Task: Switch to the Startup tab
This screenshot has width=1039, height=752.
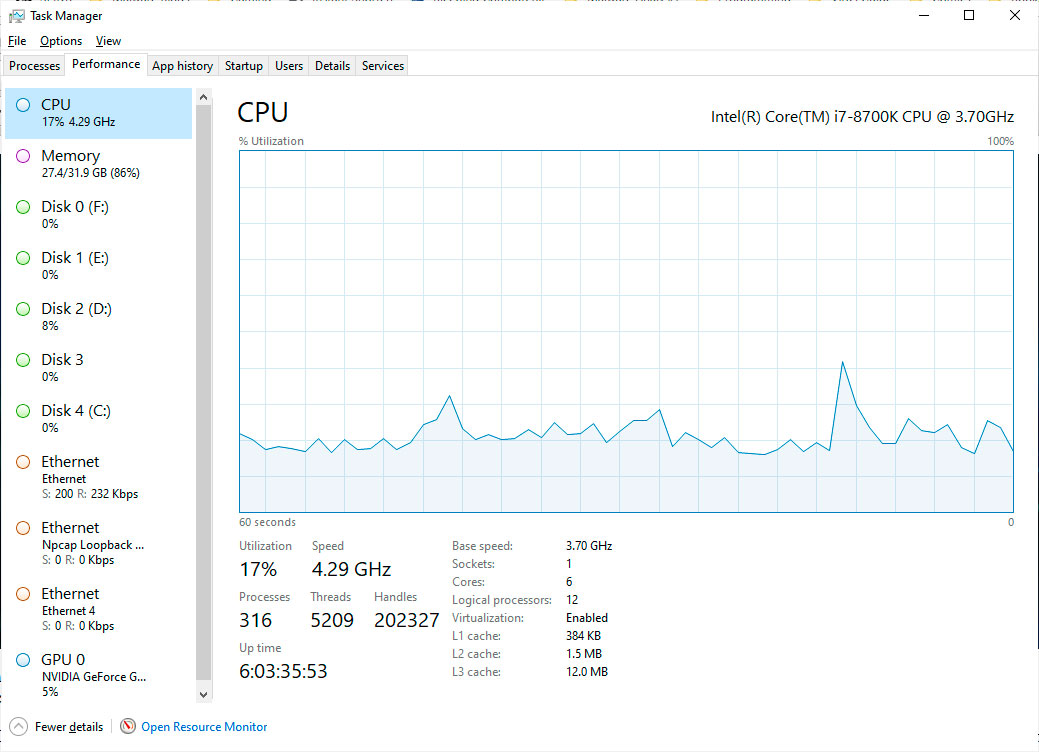Action: [x=243, y=65]
